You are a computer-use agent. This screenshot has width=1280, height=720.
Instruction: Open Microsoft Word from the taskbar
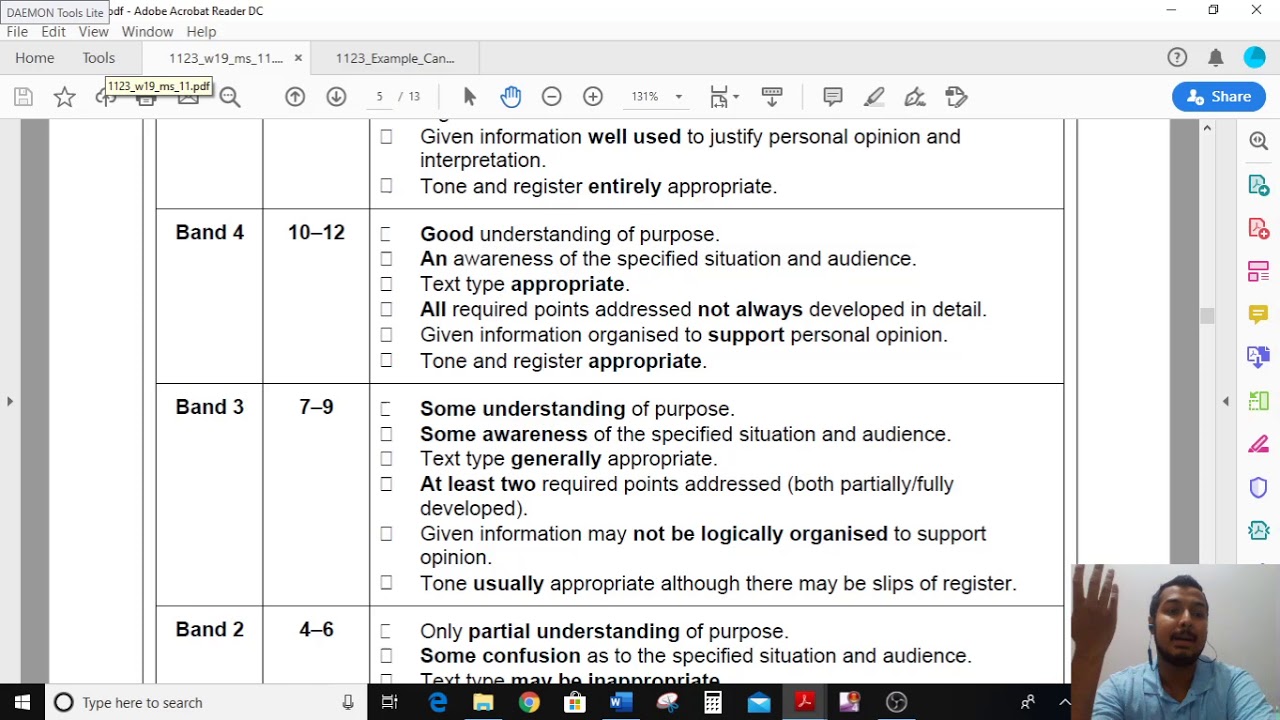click(x=621, y=702)
